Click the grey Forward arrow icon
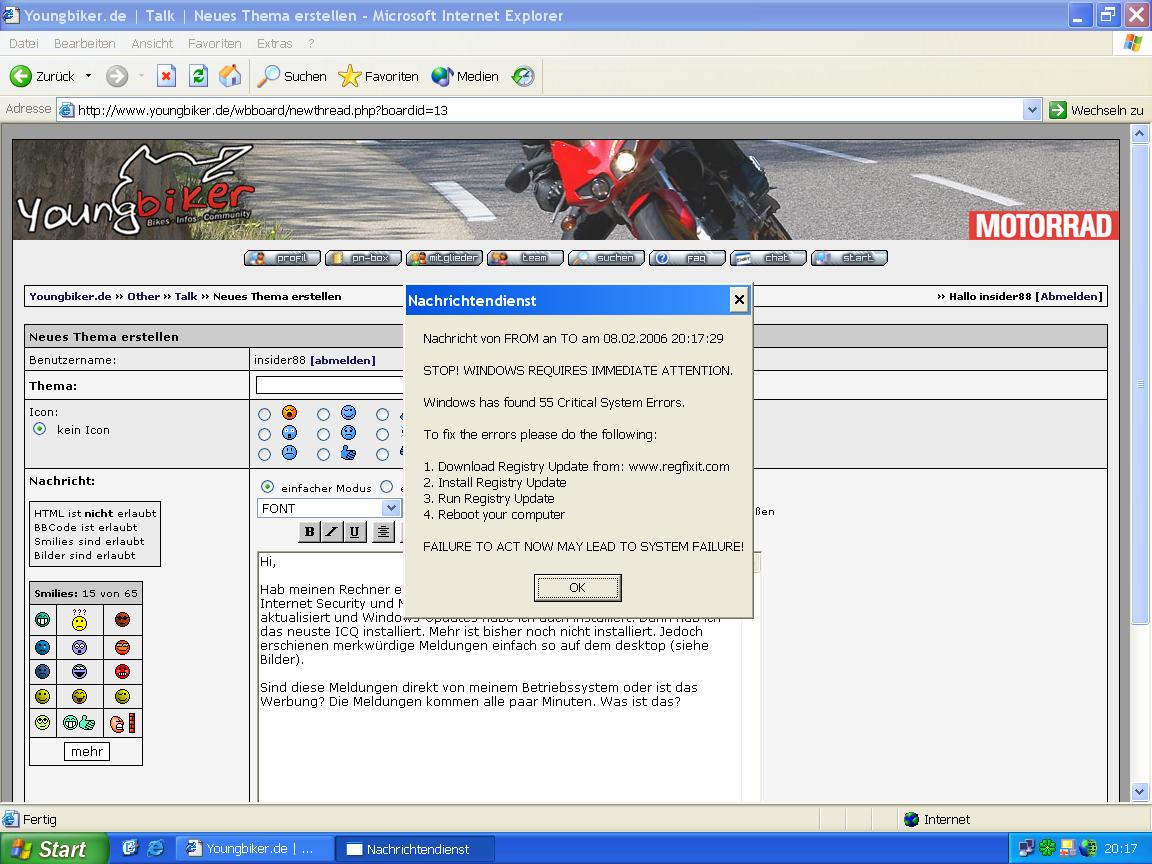This screenshot has width=1152, height=864. click(117, 76)
